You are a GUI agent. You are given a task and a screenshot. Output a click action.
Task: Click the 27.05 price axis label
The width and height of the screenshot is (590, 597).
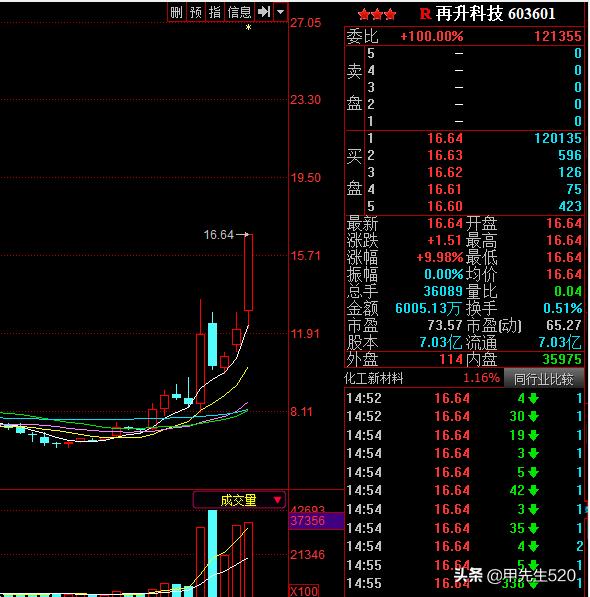click(306, 23)
